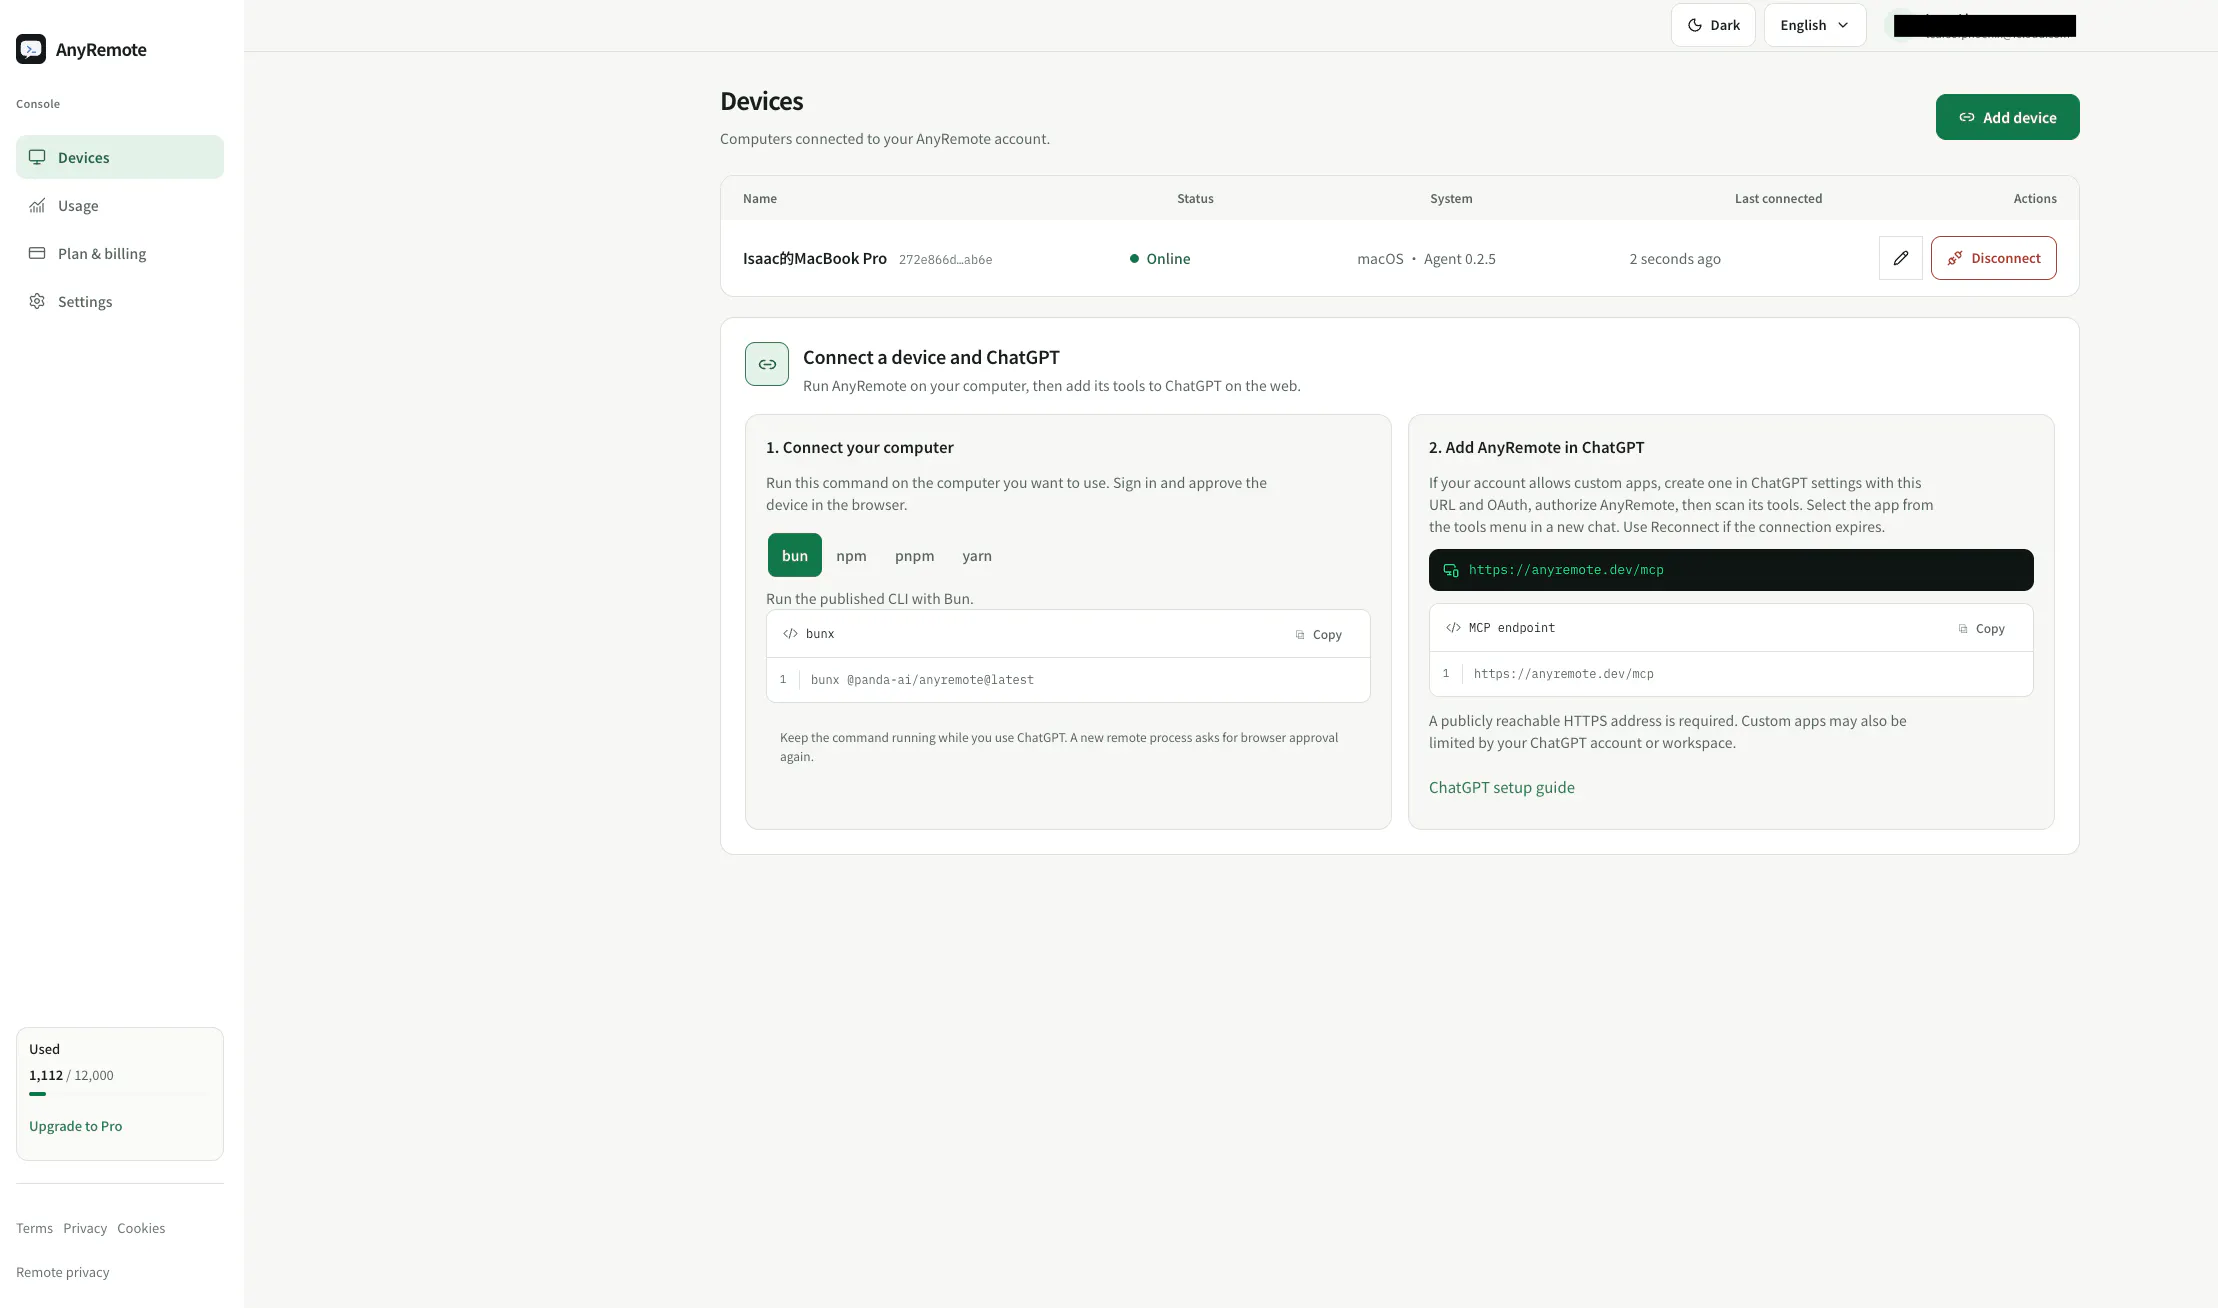Screen dimensions: 2218x1308
Task: Click the usage progress bar
Action: pyautogui.click(x=120, y=1094)
